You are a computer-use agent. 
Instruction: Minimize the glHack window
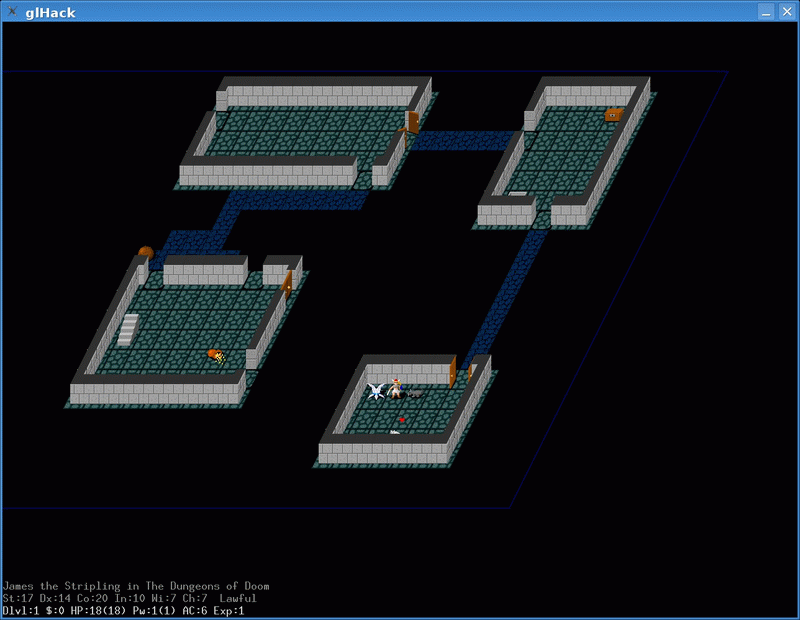[x=765, y=12]
